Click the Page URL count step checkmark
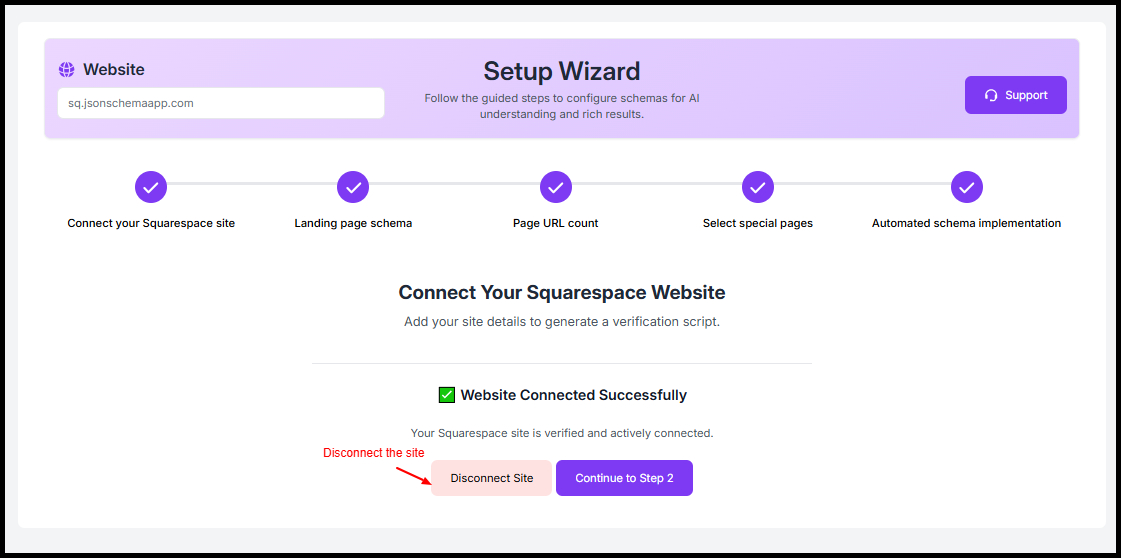1121x558 pixels. [555, 187]
